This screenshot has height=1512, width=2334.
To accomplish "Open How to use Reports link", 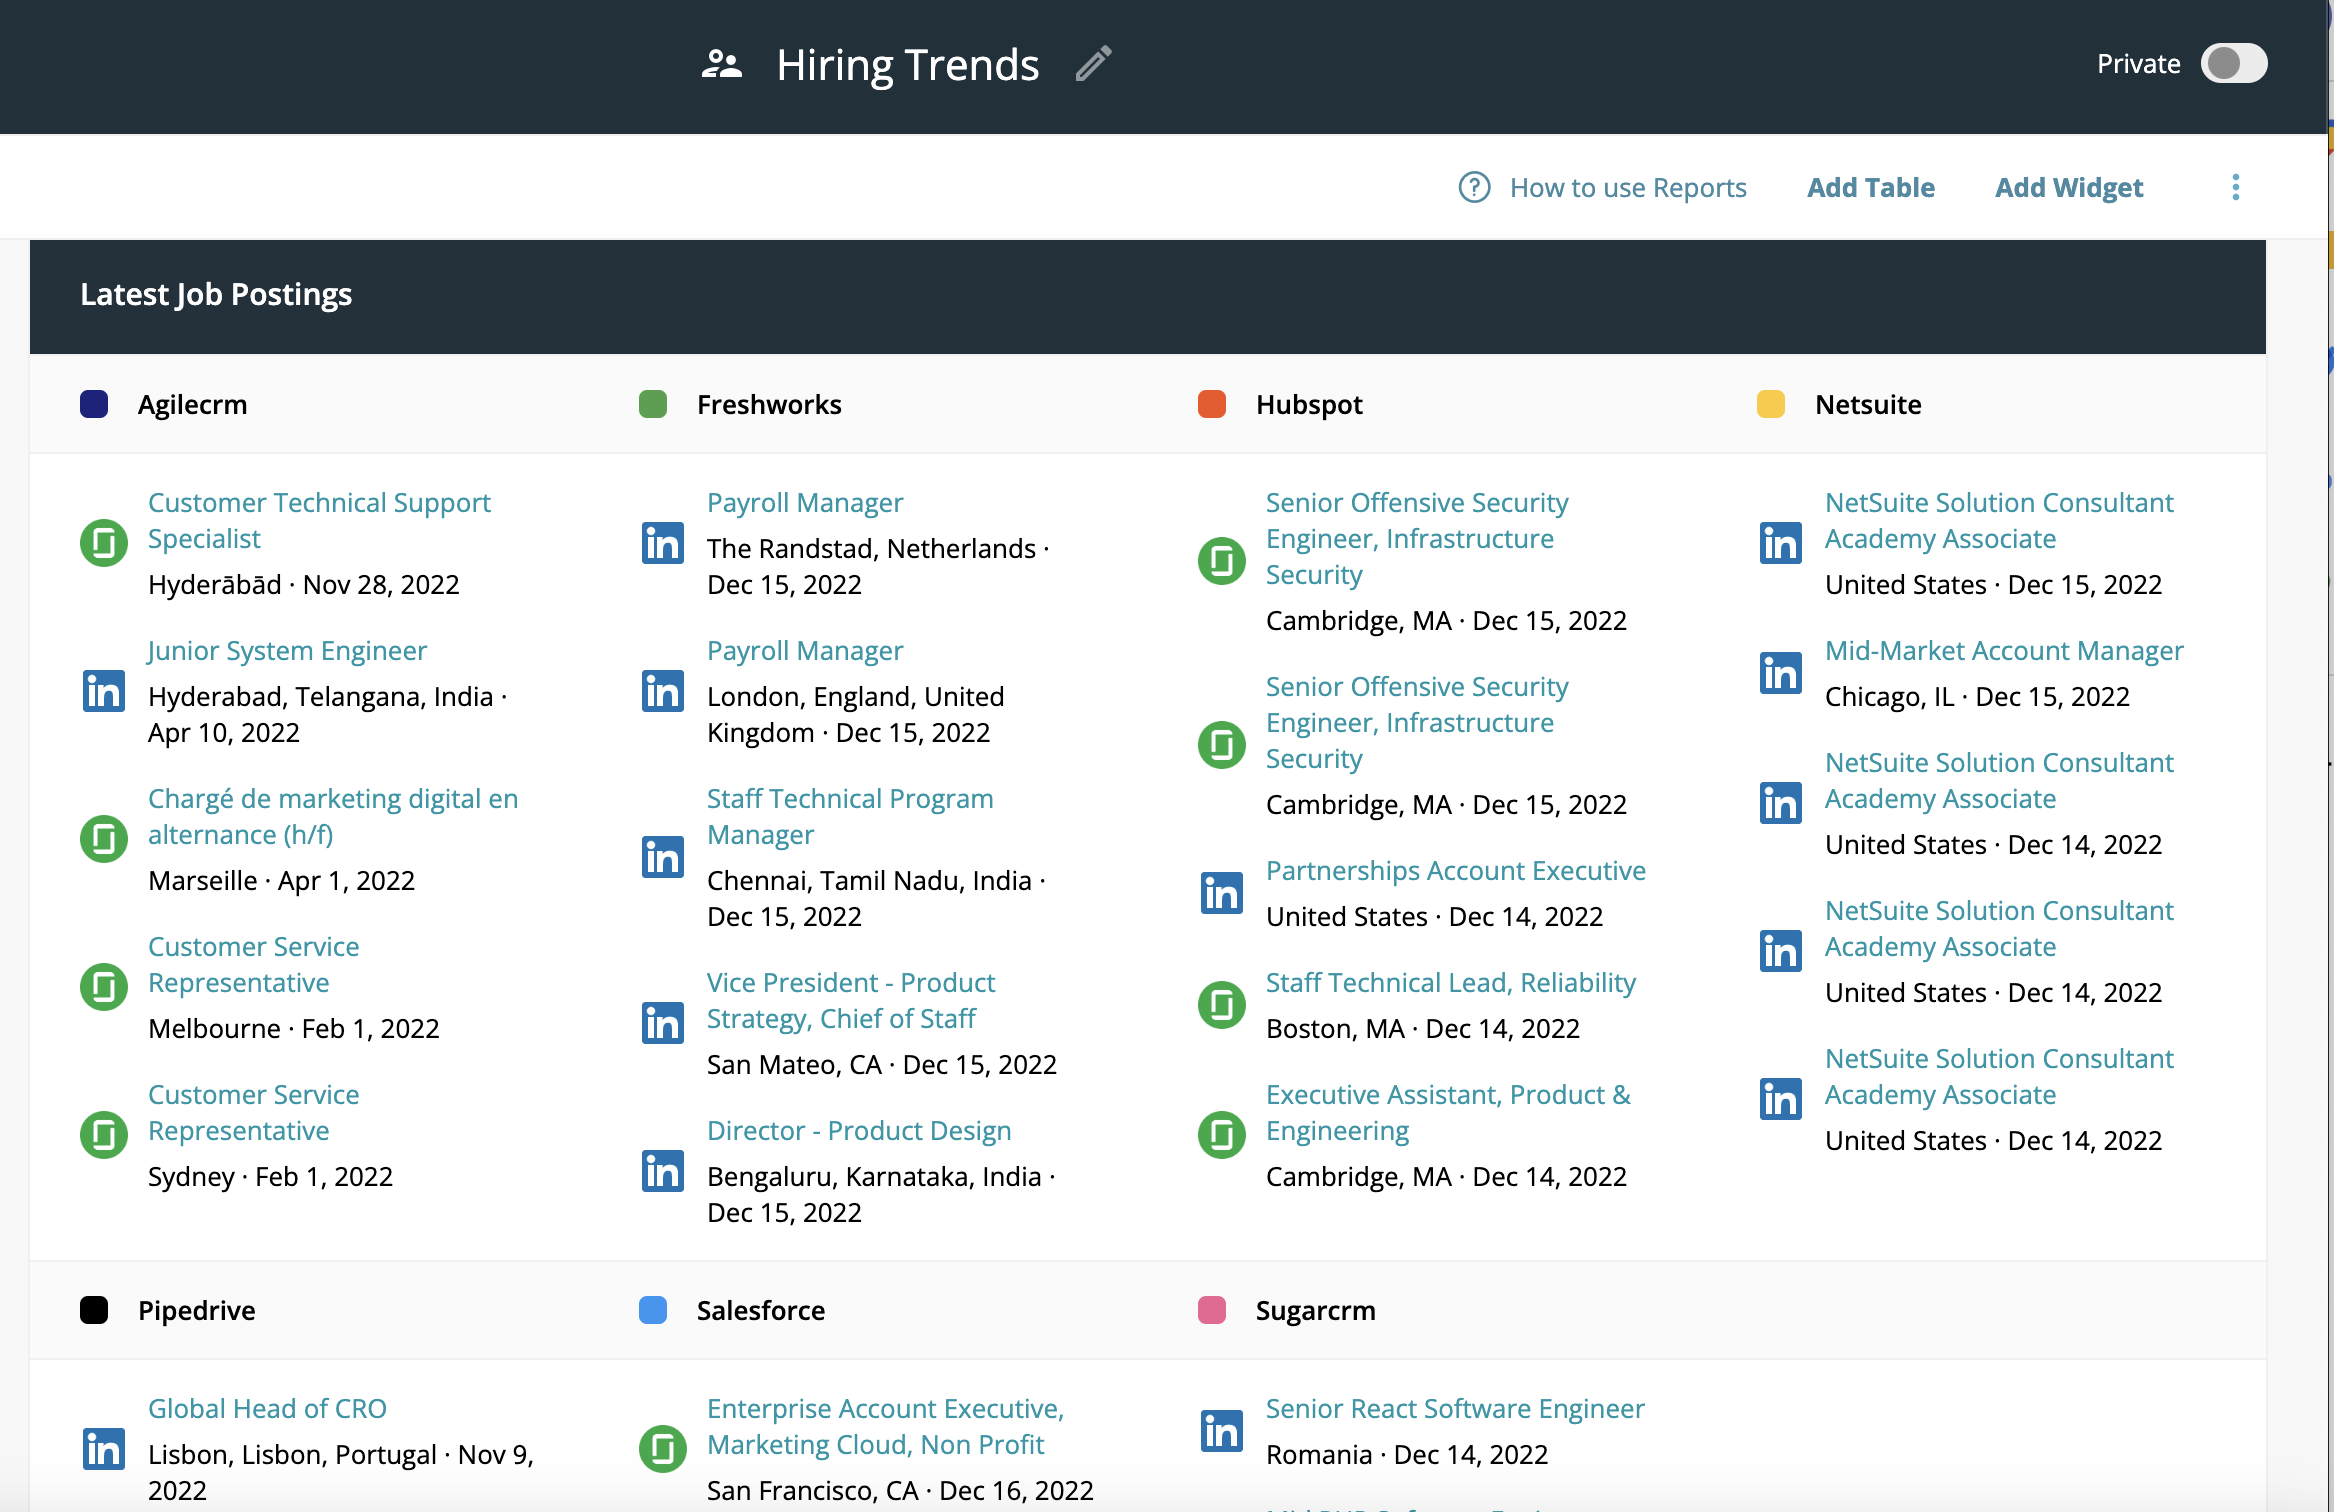I will (1628, 187).
